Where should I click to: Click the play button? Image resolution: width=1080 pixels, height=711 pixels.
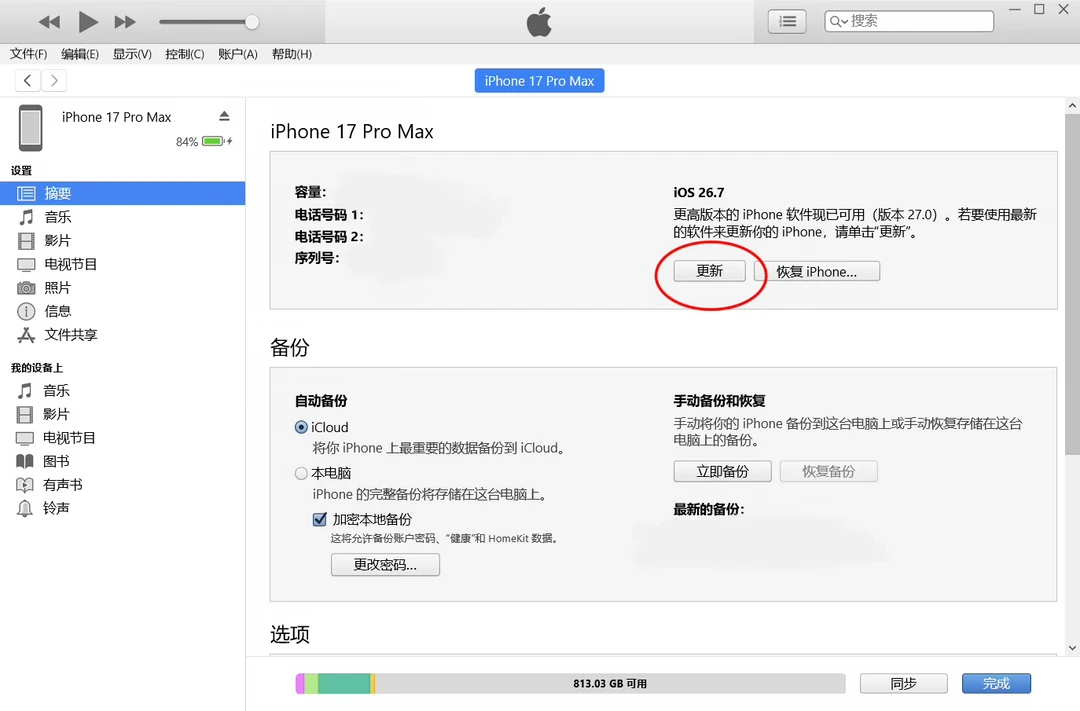[87, 22]
